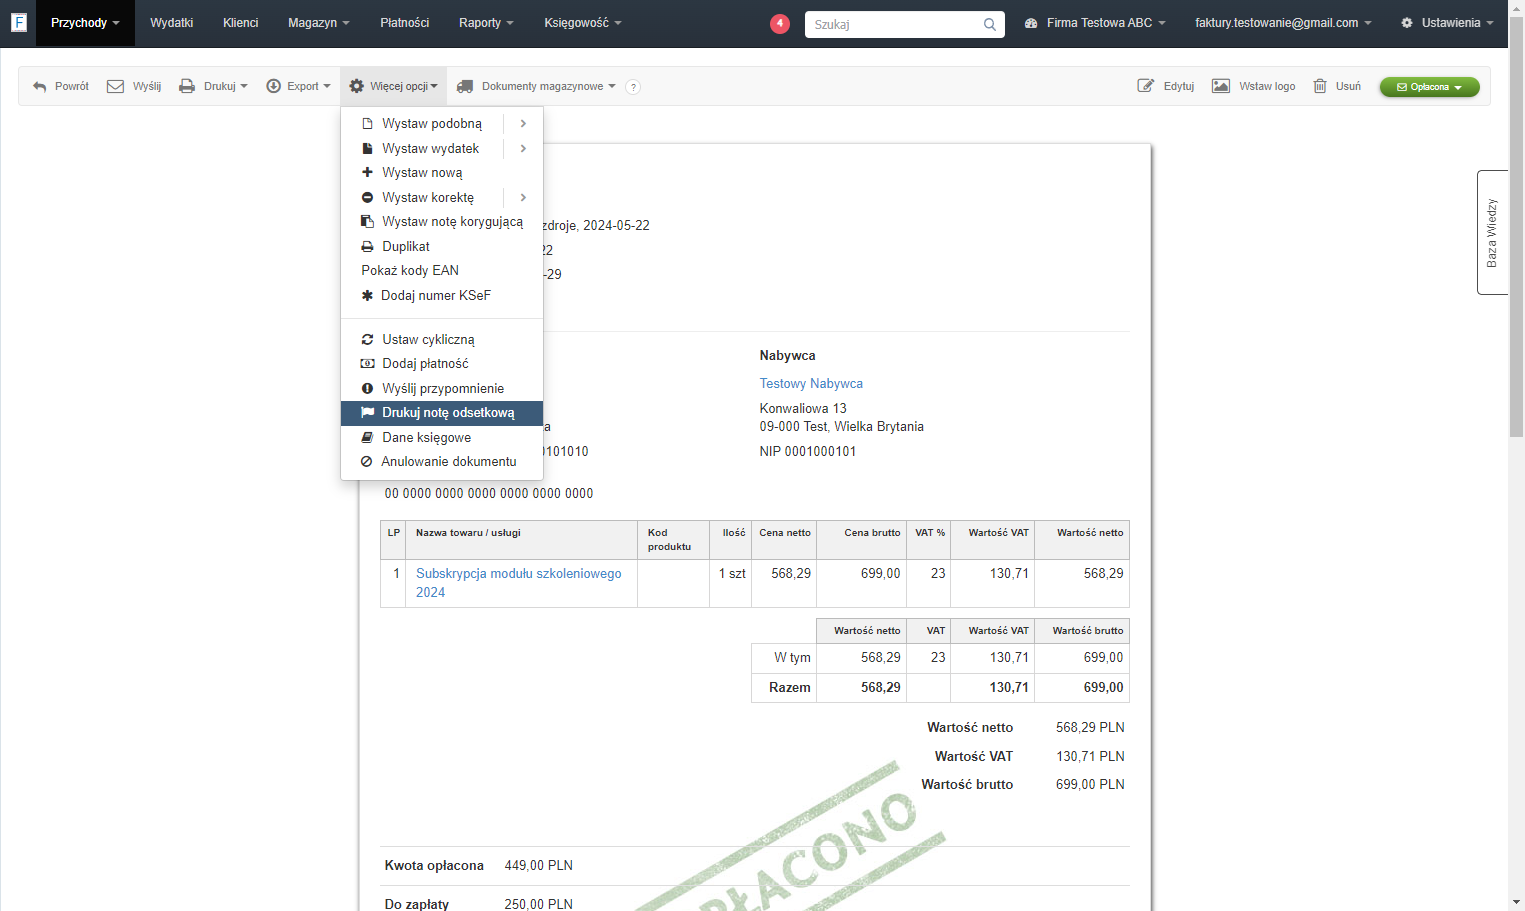Click the help question mark icon
Image resolution: width=1525 pixels, height=911 pixels.
pyautogui.click(x=633, y=87)
